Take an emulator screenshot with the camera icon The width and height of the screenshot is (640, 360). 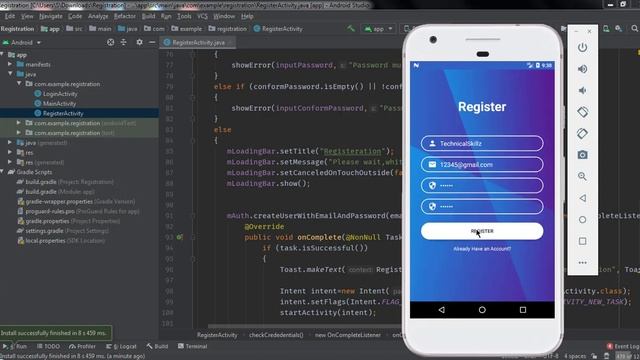582,155
